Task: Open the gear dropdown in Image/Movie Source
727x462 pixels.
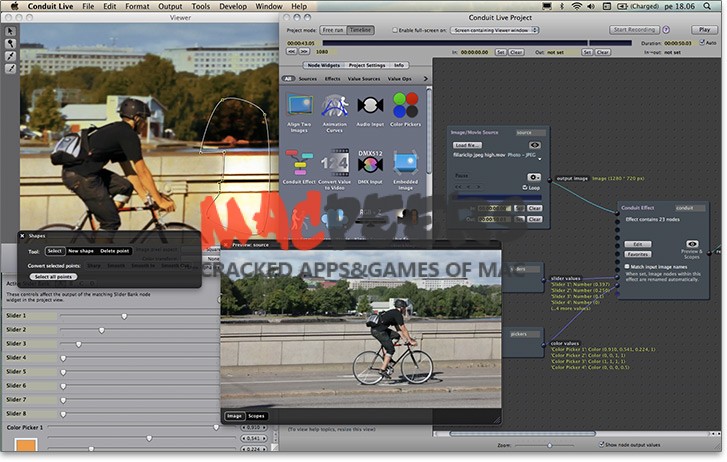Action: 535,177
